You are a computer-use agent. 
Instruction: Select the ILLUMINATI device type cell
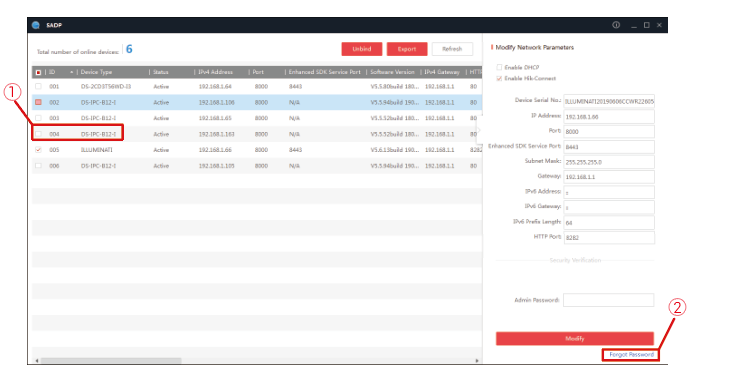coord(96,150)
